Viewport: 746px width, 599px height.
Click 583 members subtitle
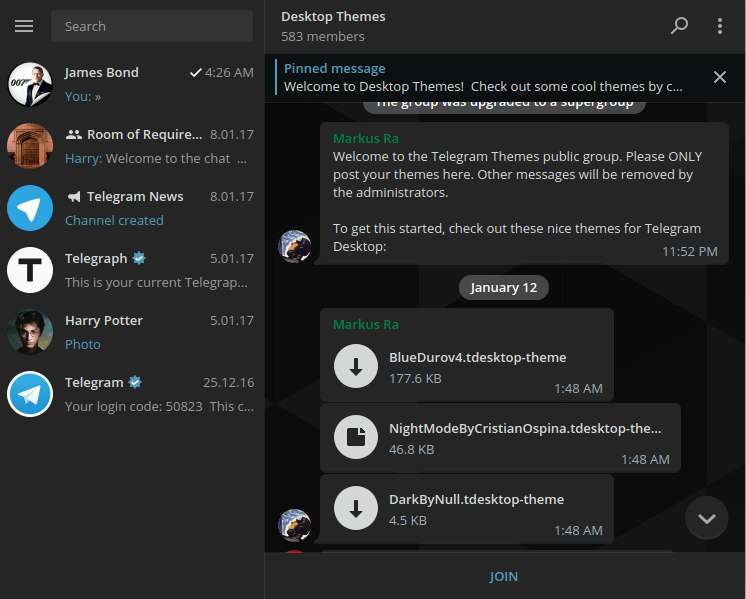click(323, 37)
